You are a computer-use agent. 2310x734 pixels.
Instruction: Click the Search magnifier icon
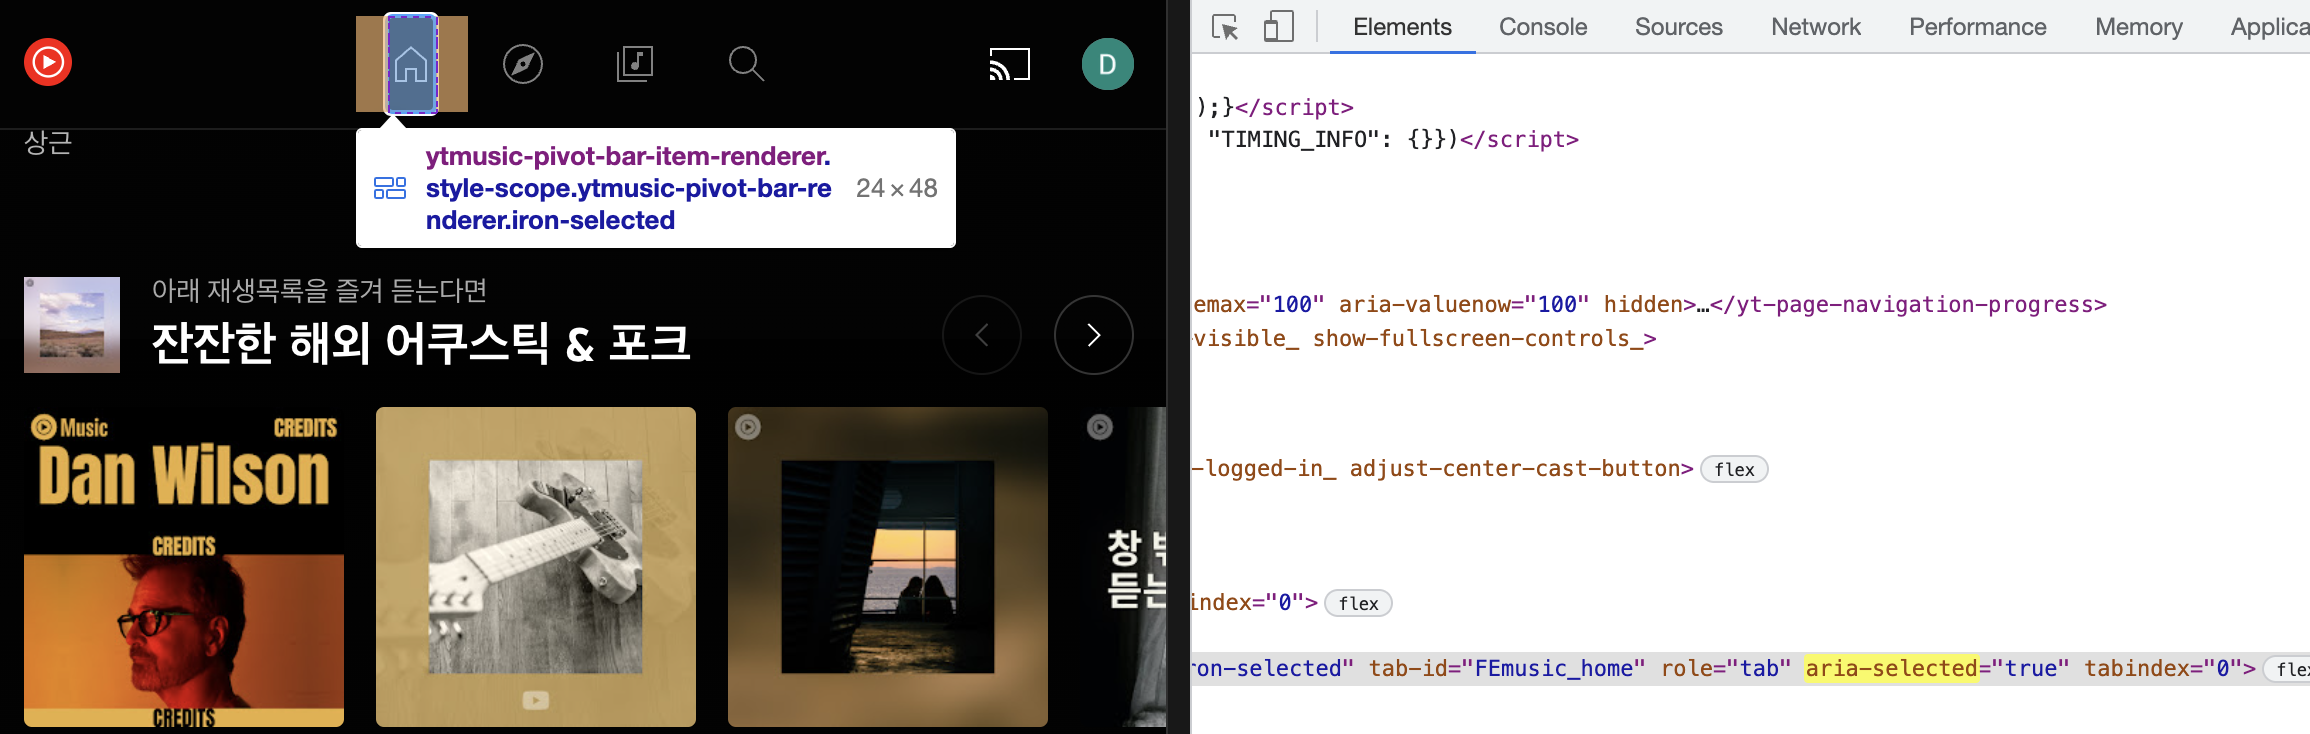pyautogui.click(x=747, y=64)
